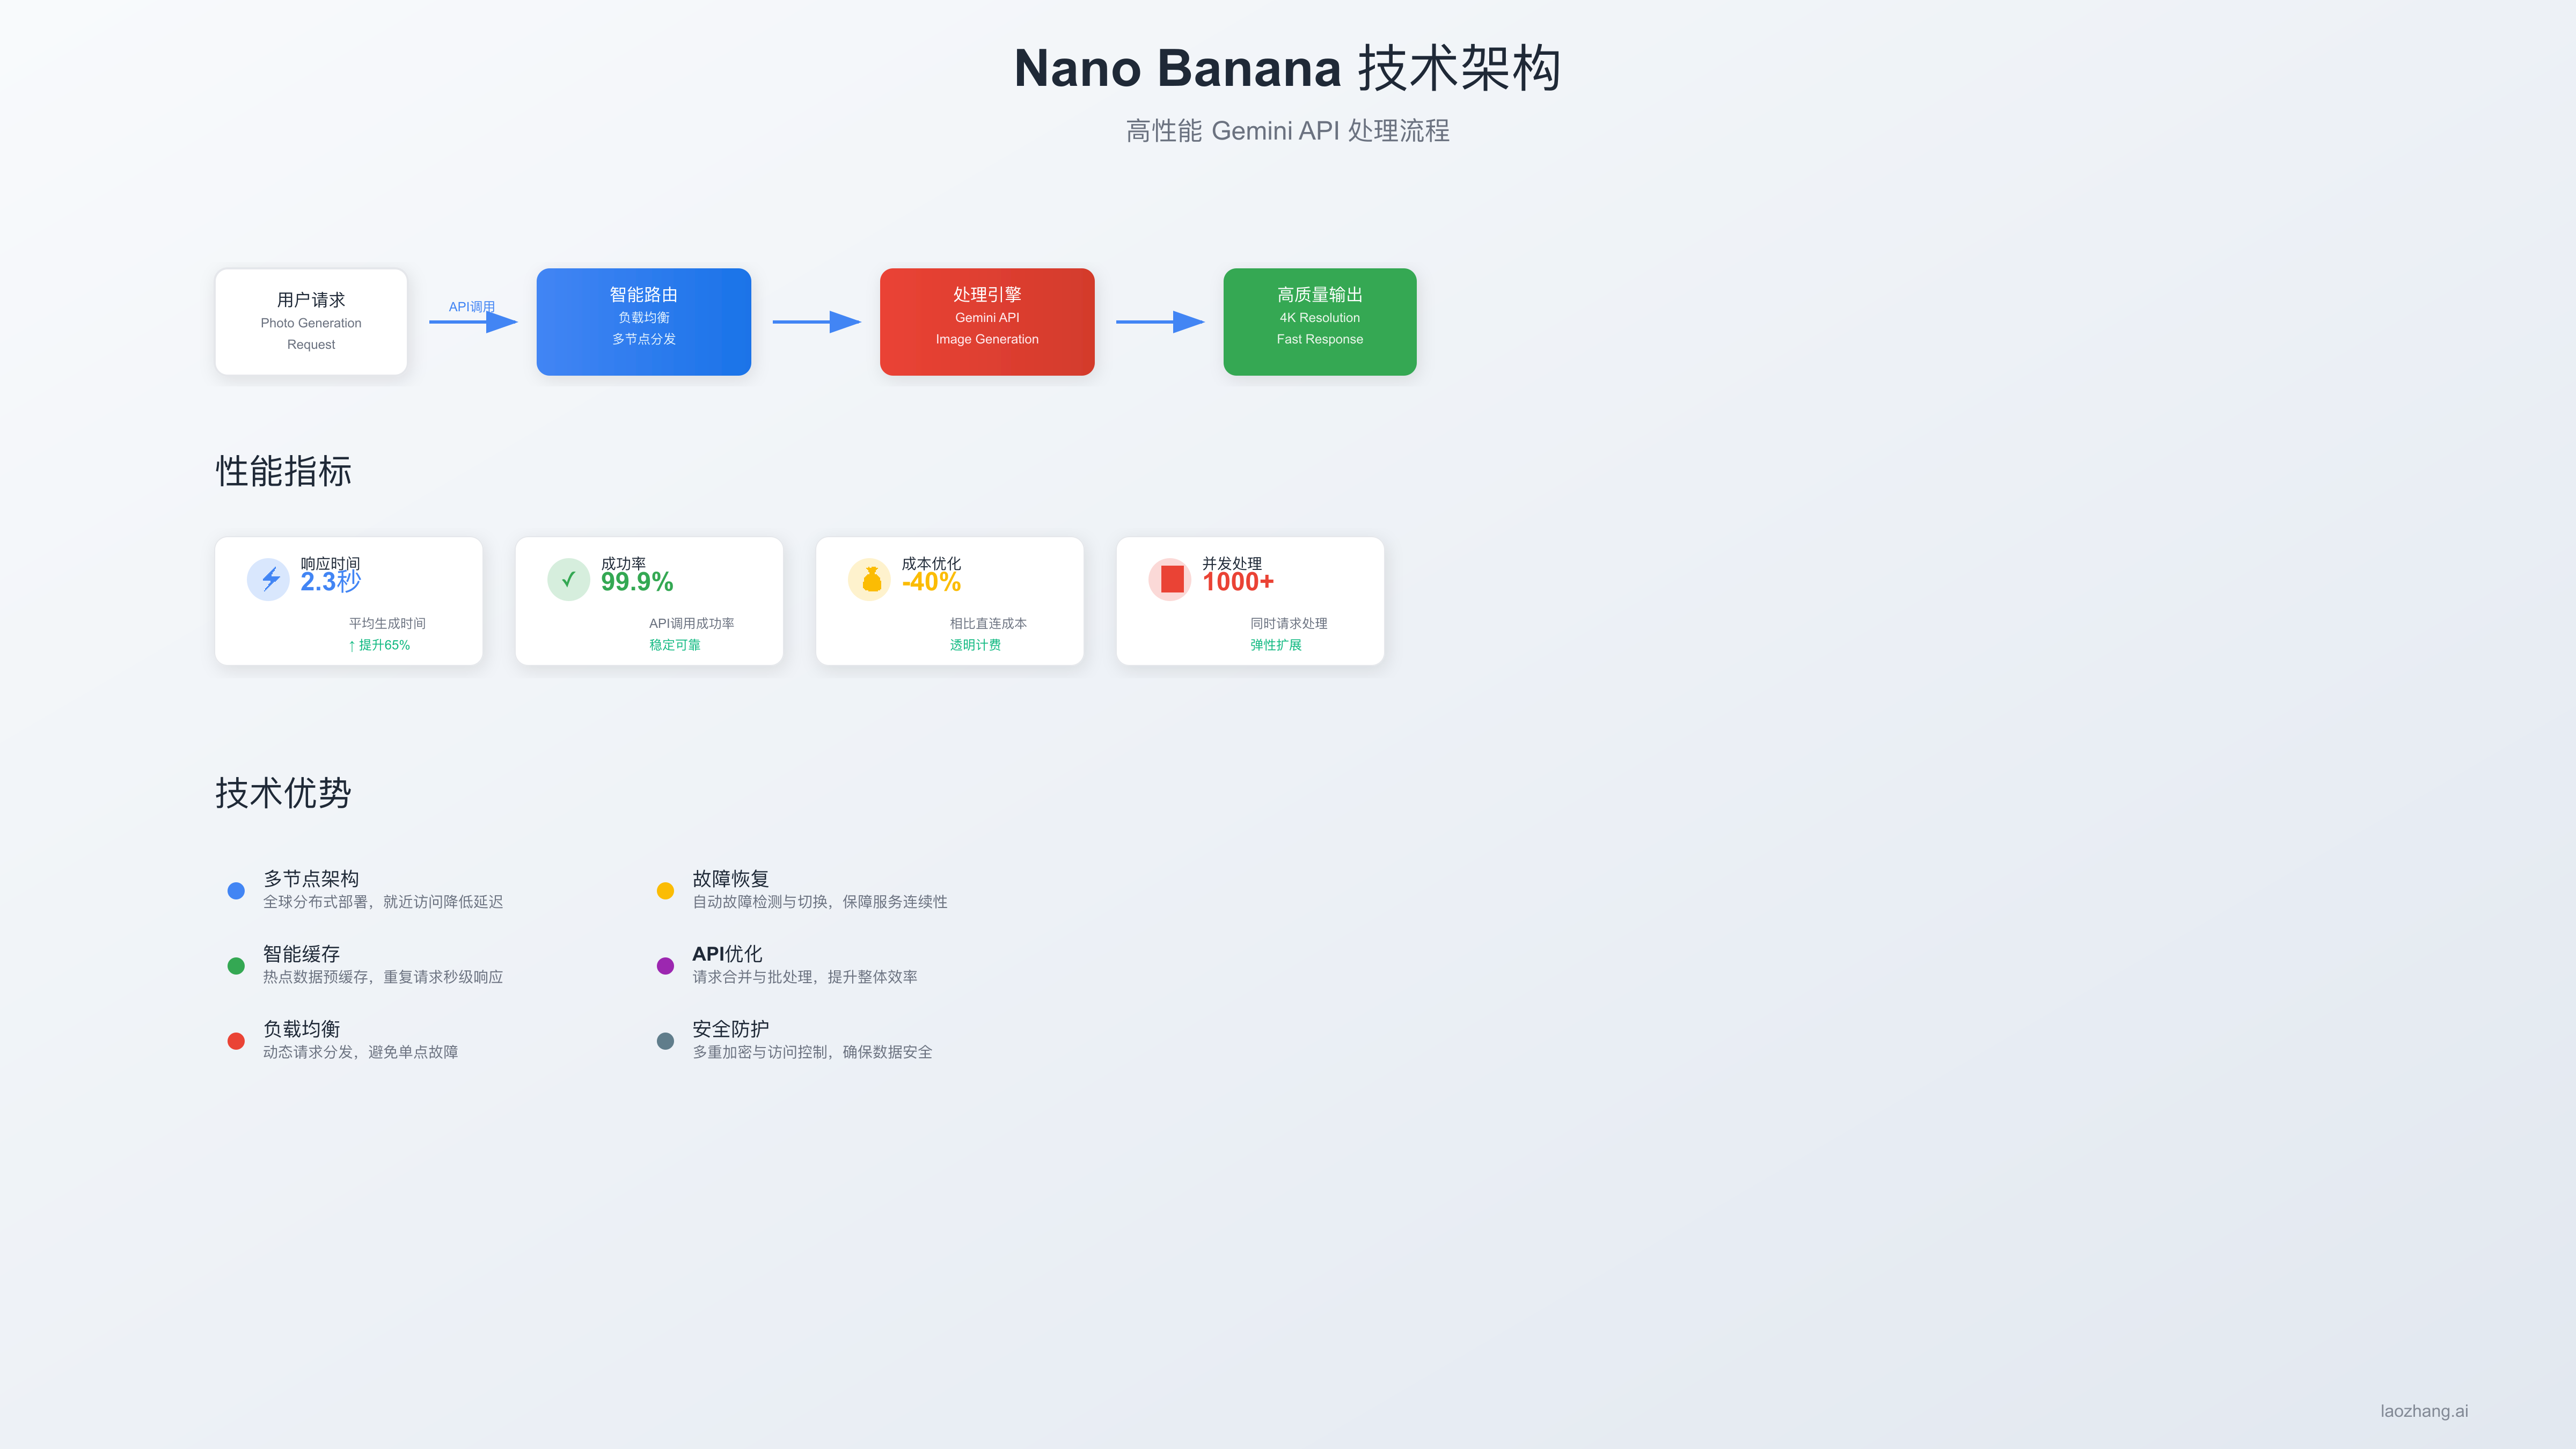Image resolution: width=2576 pixels, height=1449 pixels.
Task: Click the 多节点分发 text in blue box
Action: coord(644,339)
